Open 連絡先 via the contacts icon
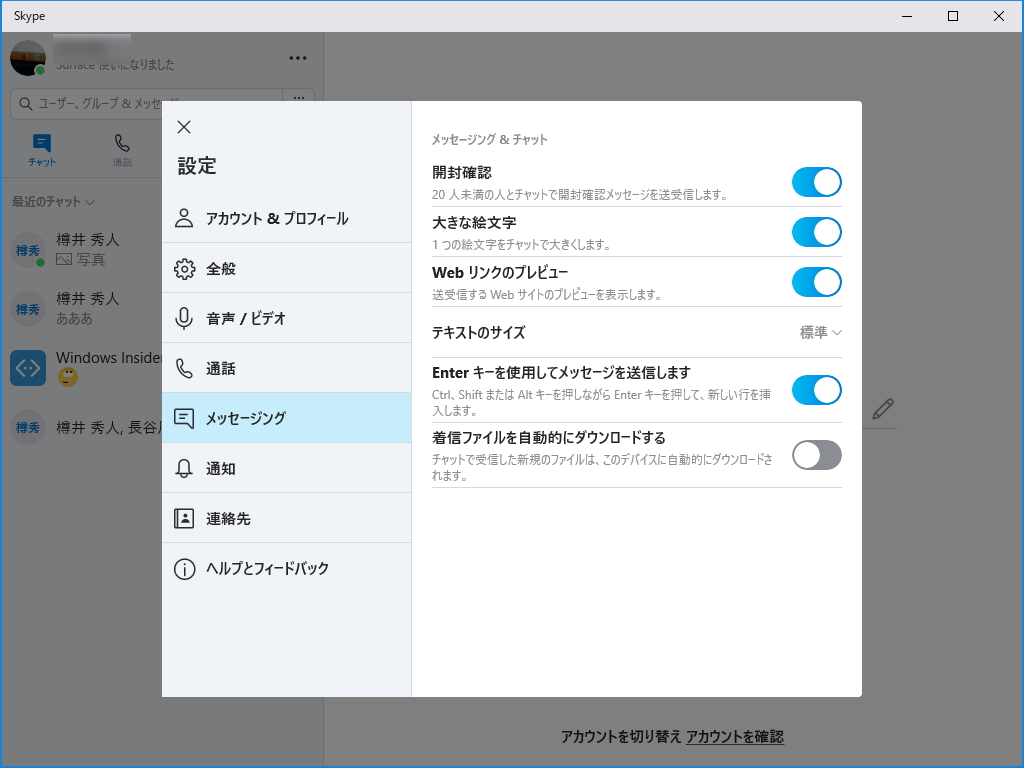1024x768 pixels. (185, 518)
